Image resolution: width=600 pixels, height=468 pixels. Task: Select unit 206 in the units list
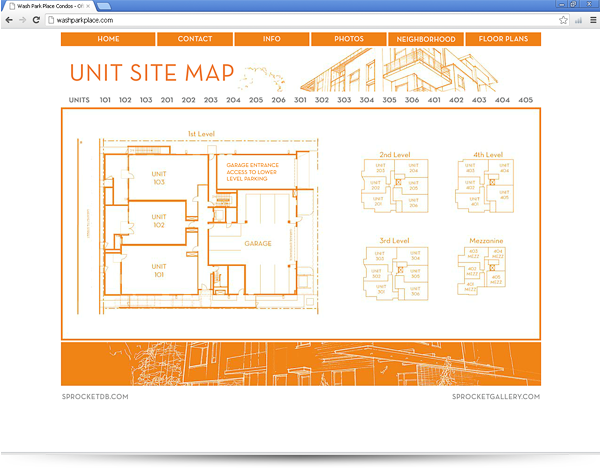(278, 100)
